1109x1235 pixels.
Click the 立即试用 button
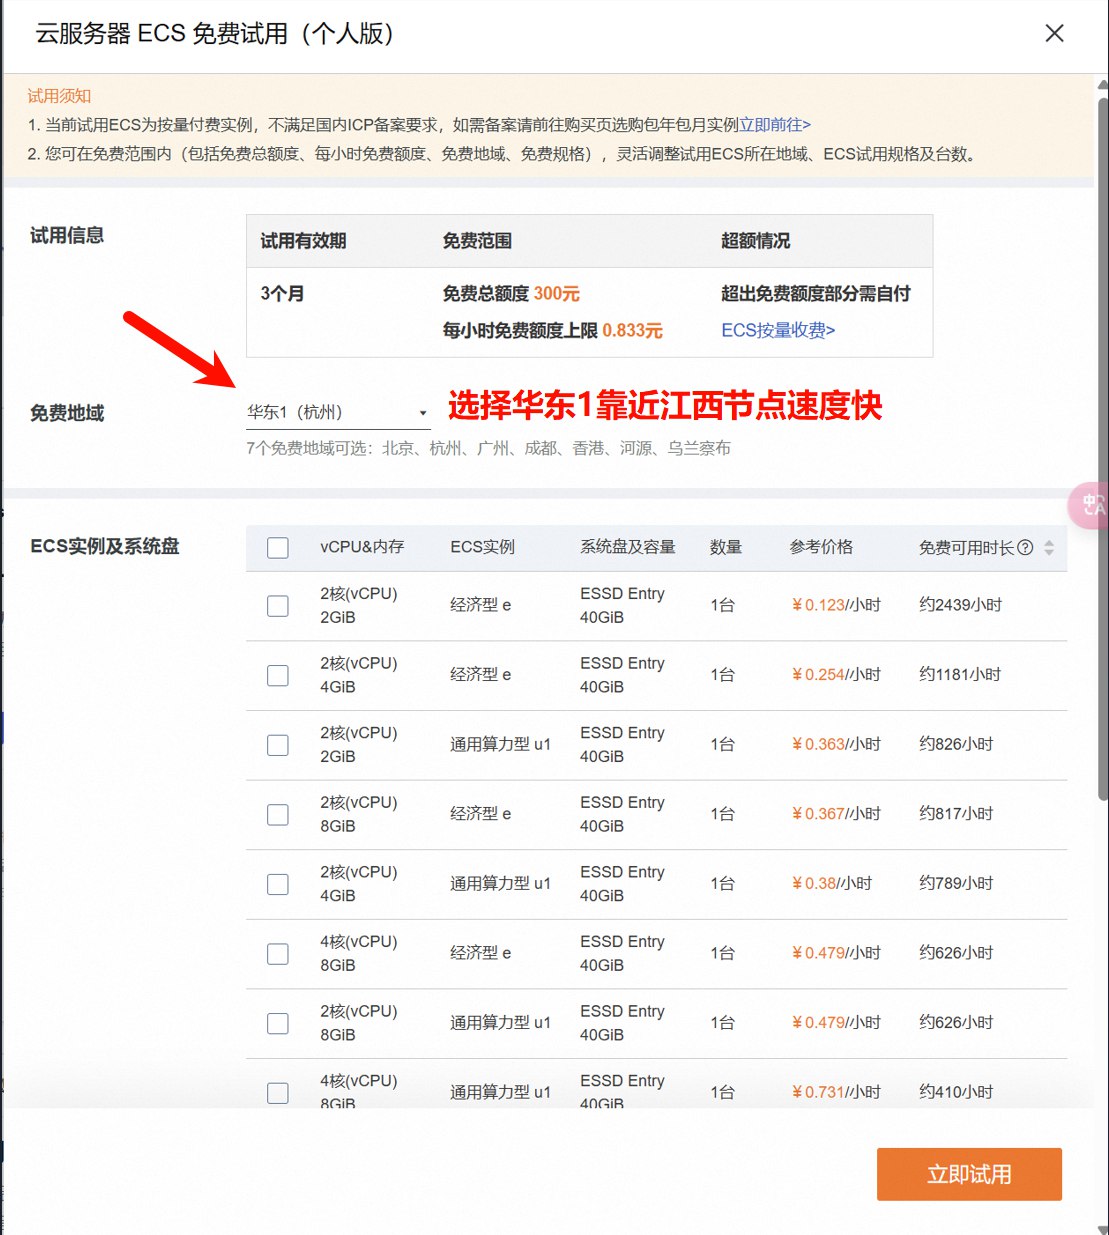[968, 1174]
